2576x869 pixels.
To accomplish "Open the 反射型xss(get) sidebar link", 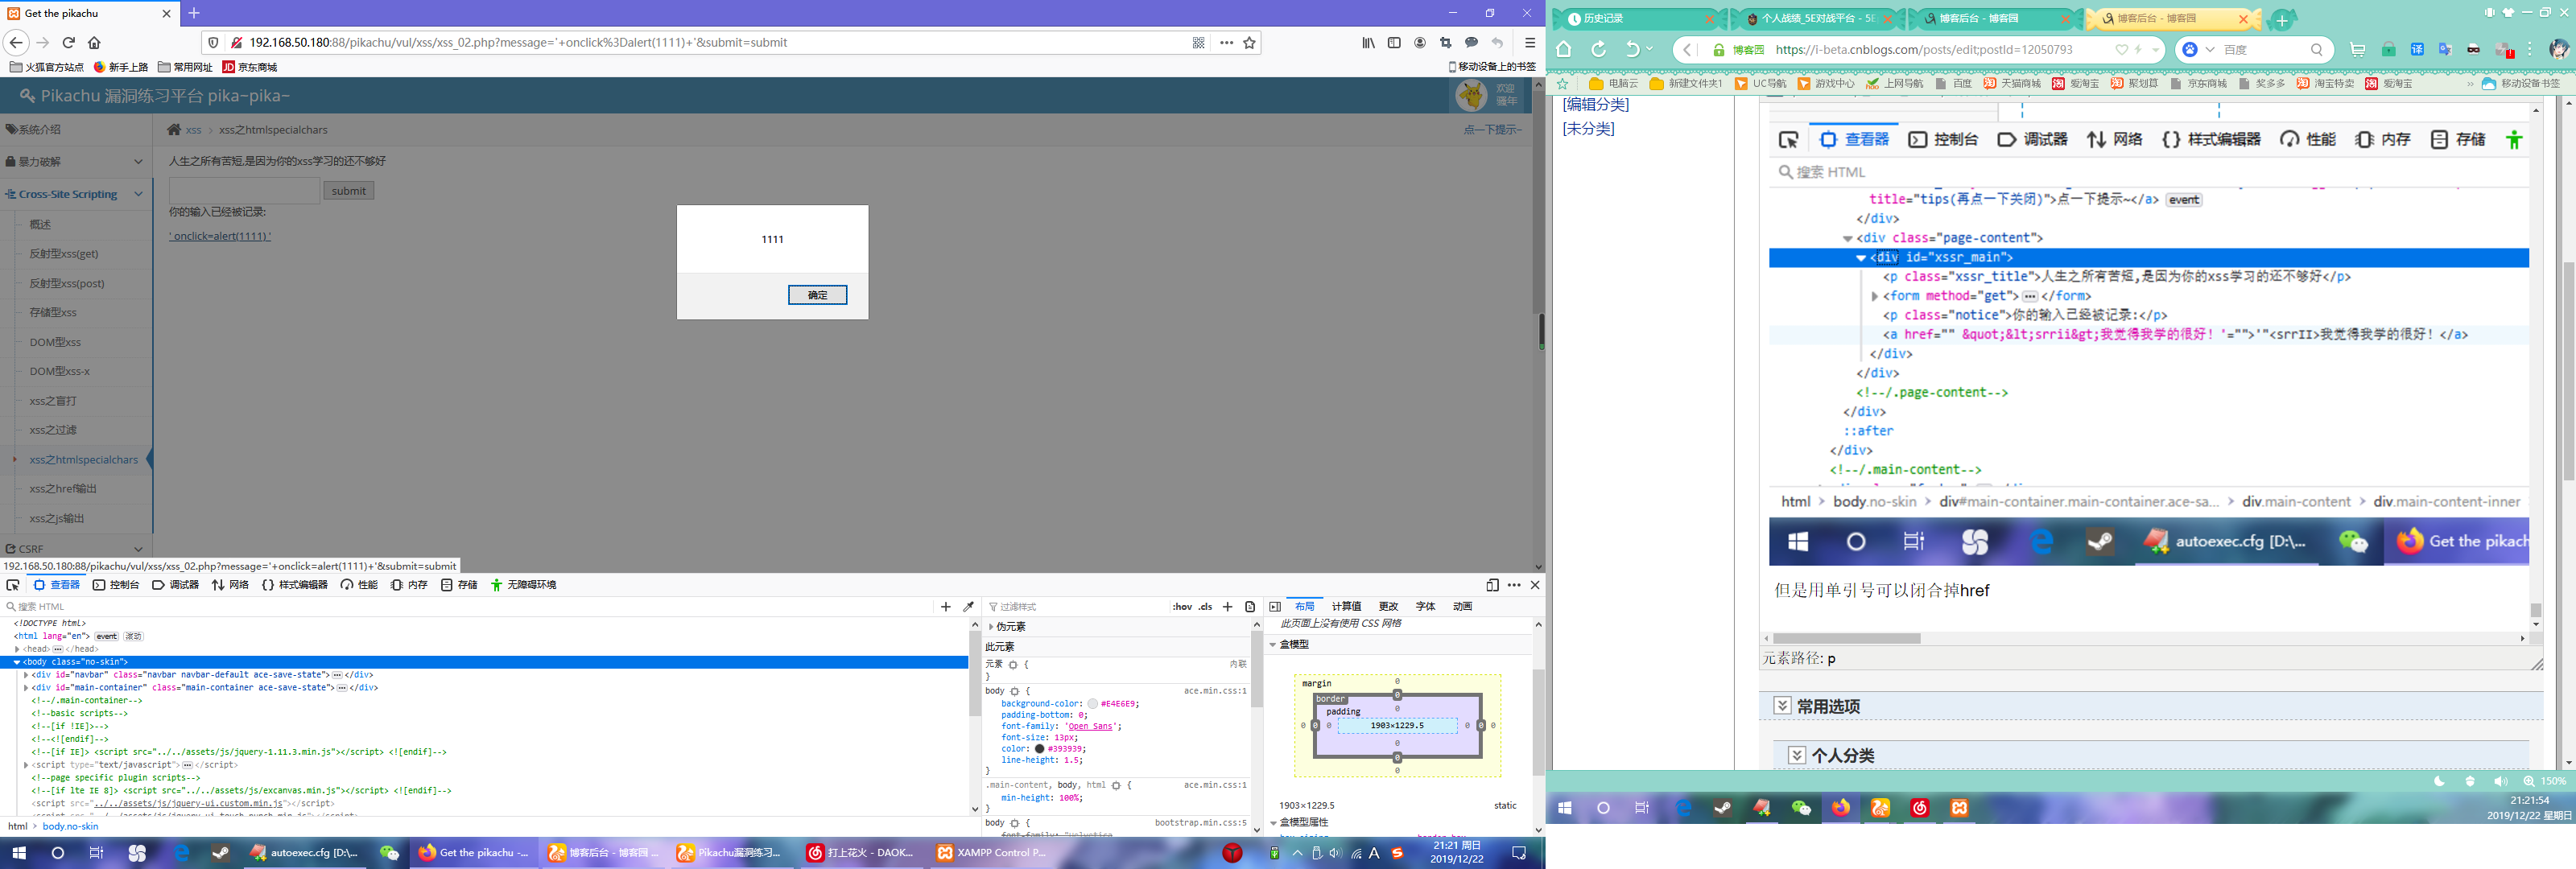I will click(64, 254).
